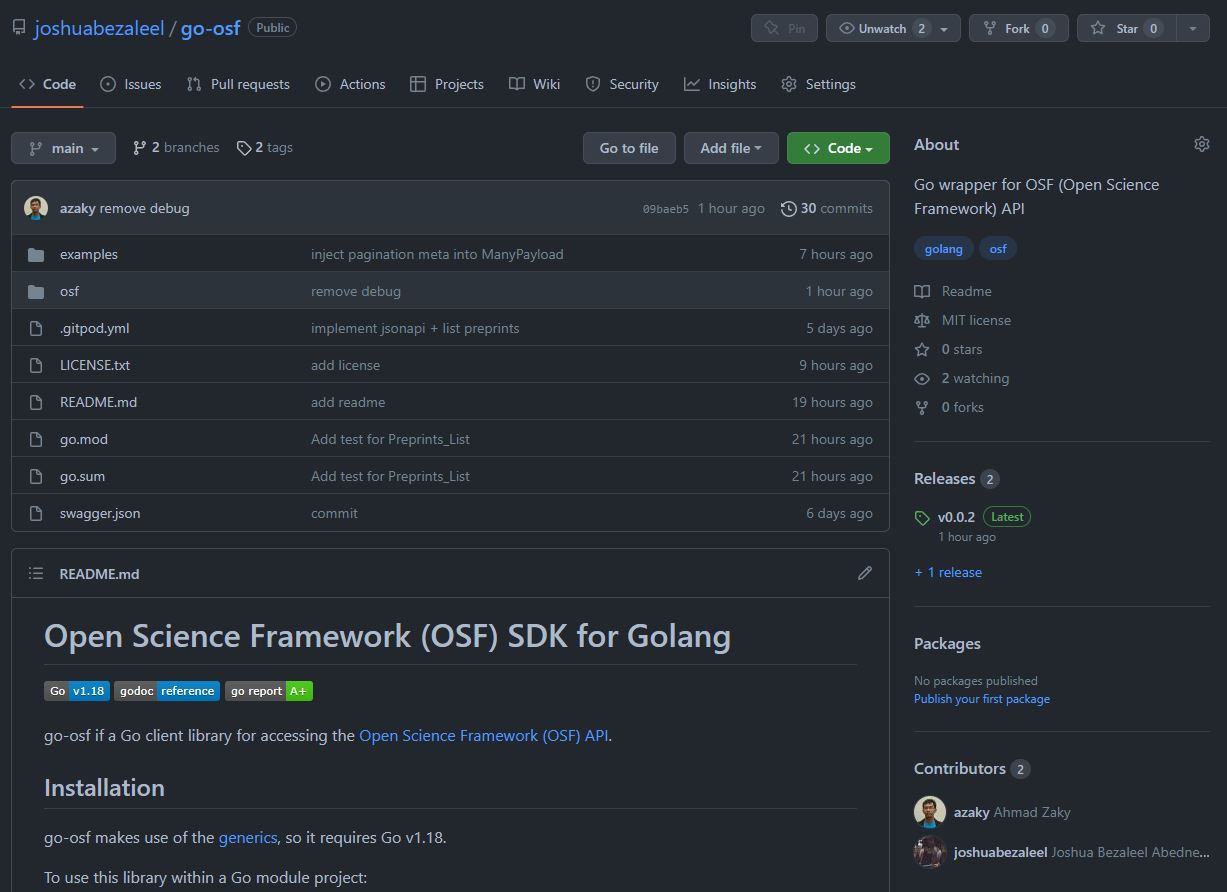Open the Projects tab
The image size is (1227, 892).
click(x=447, y=84)
